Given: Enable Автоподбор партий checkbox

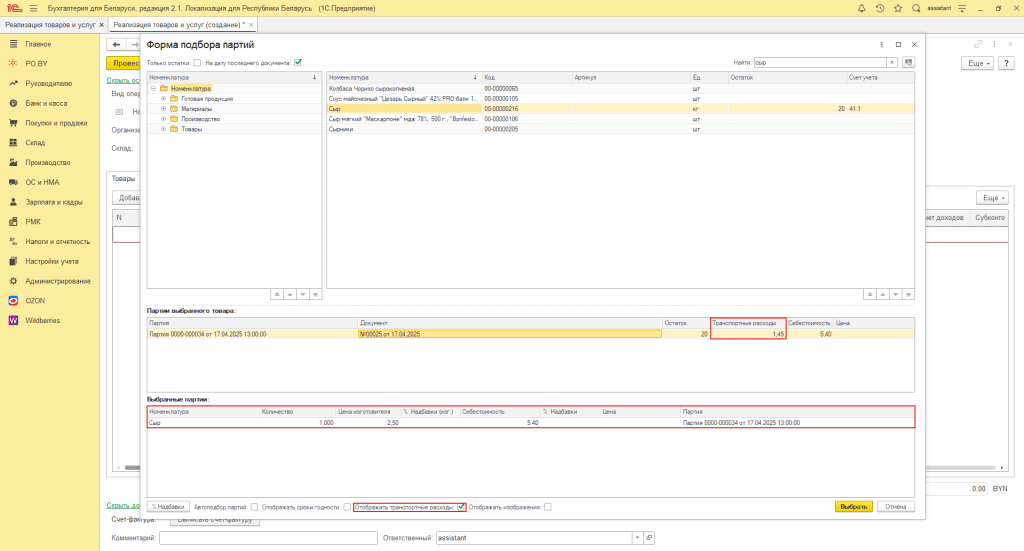Looking at the screenshot, I should (x=255, y=507).
